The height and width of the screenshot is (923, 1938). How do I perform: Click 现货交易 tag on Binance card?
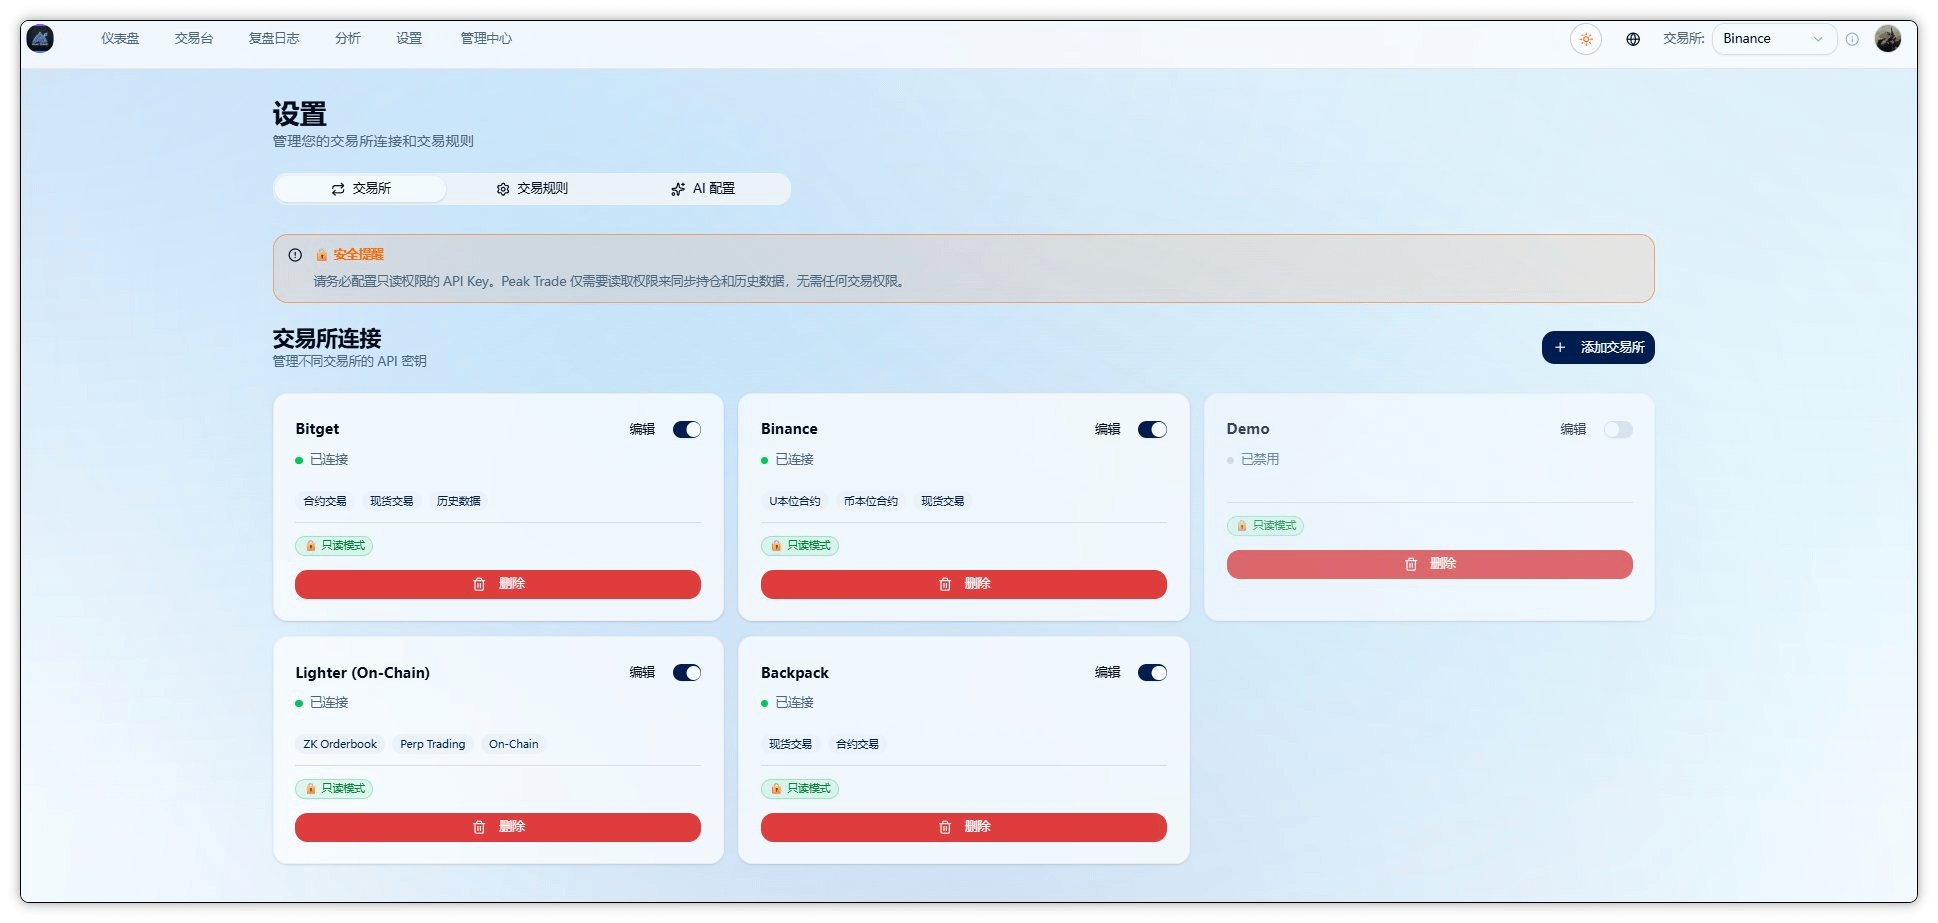(943, 501)
